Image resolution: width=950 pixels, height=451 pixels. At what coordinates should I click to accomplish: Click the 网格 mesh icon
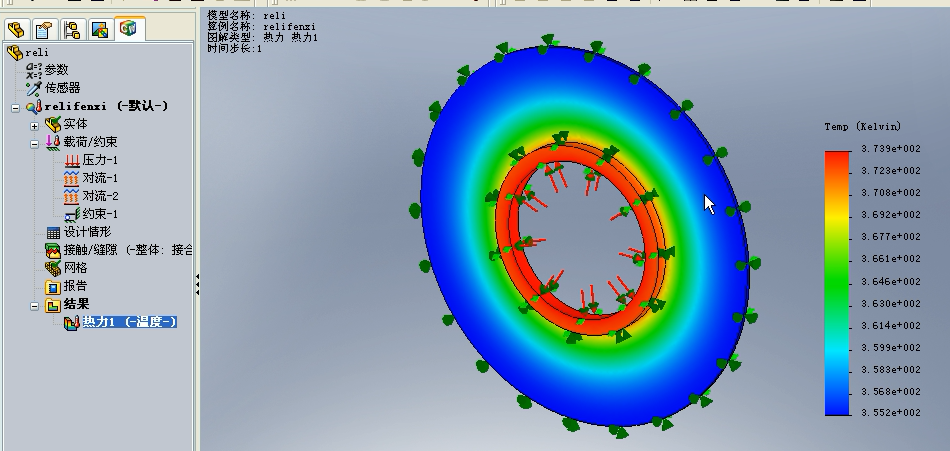click(53, 268)
